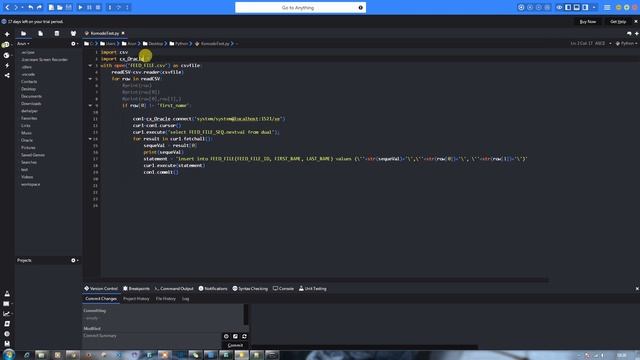Go forward with the right arrow icon
The width and height of the screenshot is (640, 360).
coord(16,7)
